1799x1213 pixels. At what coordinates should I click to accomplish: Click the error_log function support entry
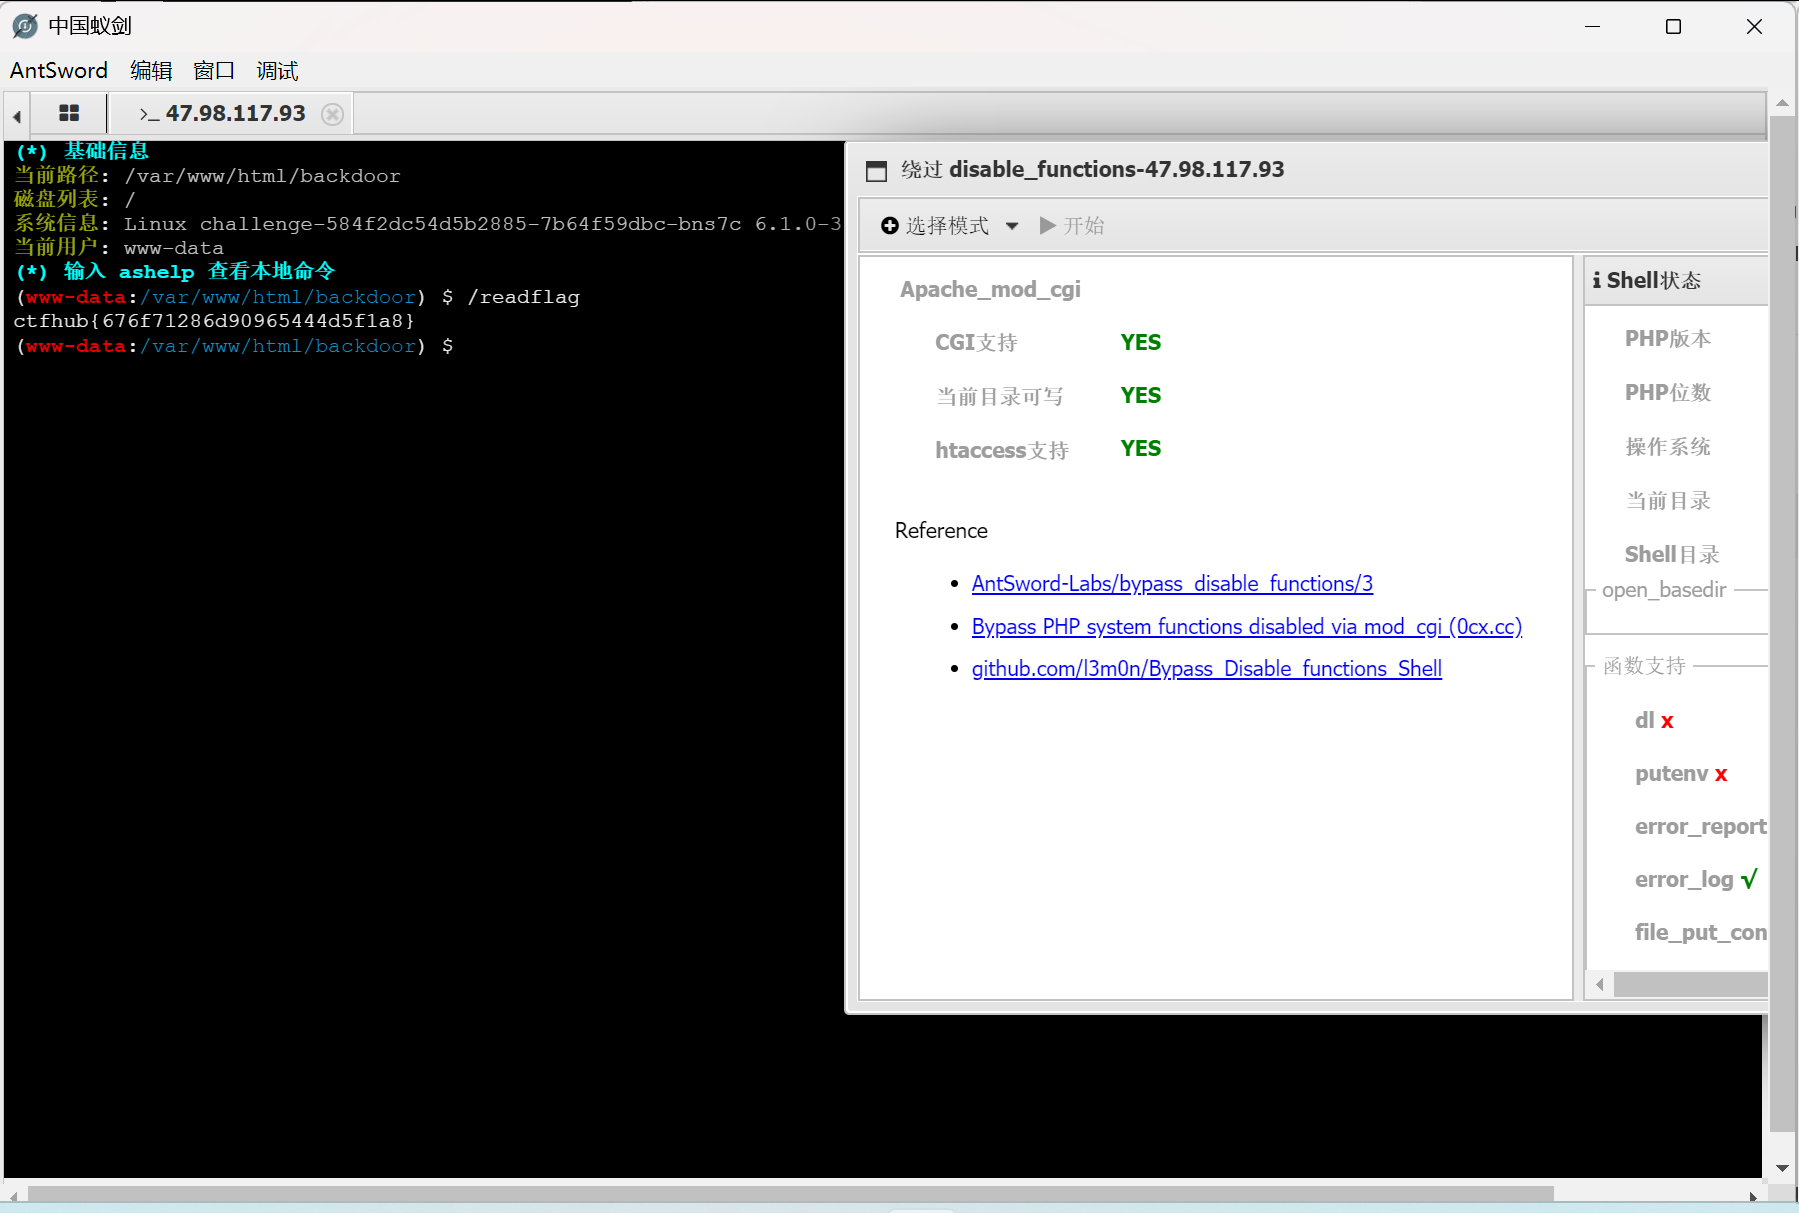(x=1696, y=880)
